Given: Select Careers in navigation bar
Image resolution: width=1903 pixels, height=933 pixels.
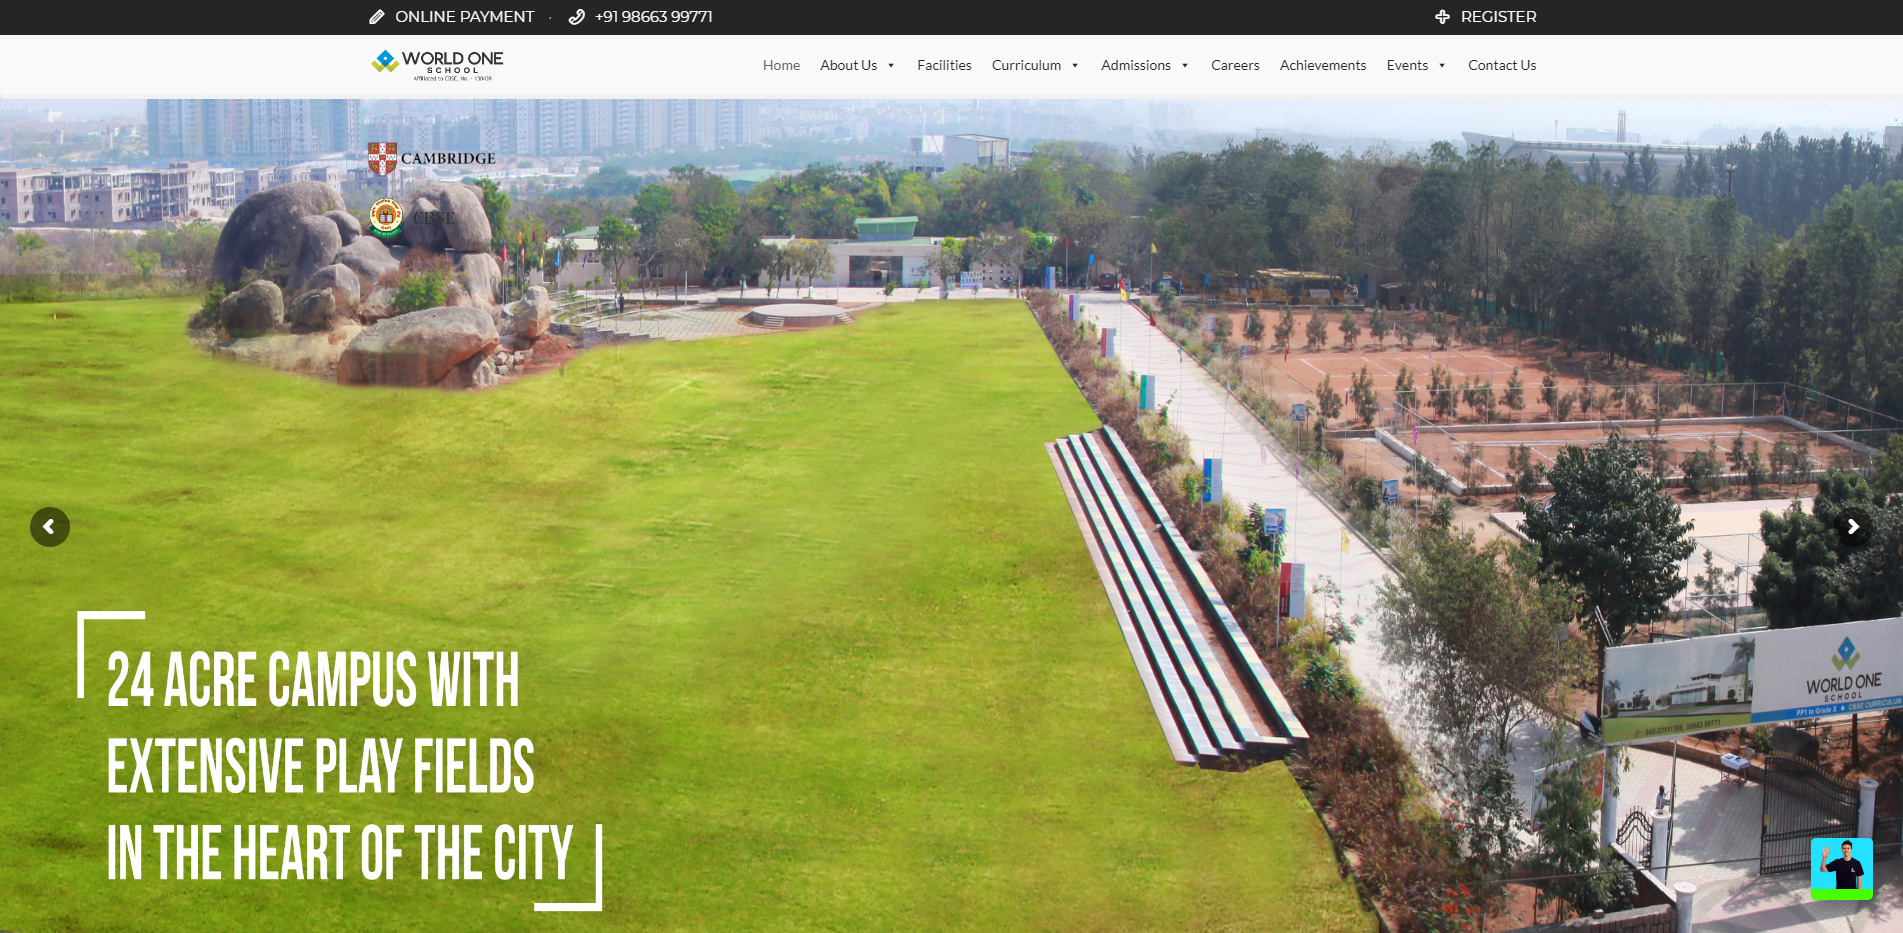Looking at the screenshot, I should click(1235, 66).
